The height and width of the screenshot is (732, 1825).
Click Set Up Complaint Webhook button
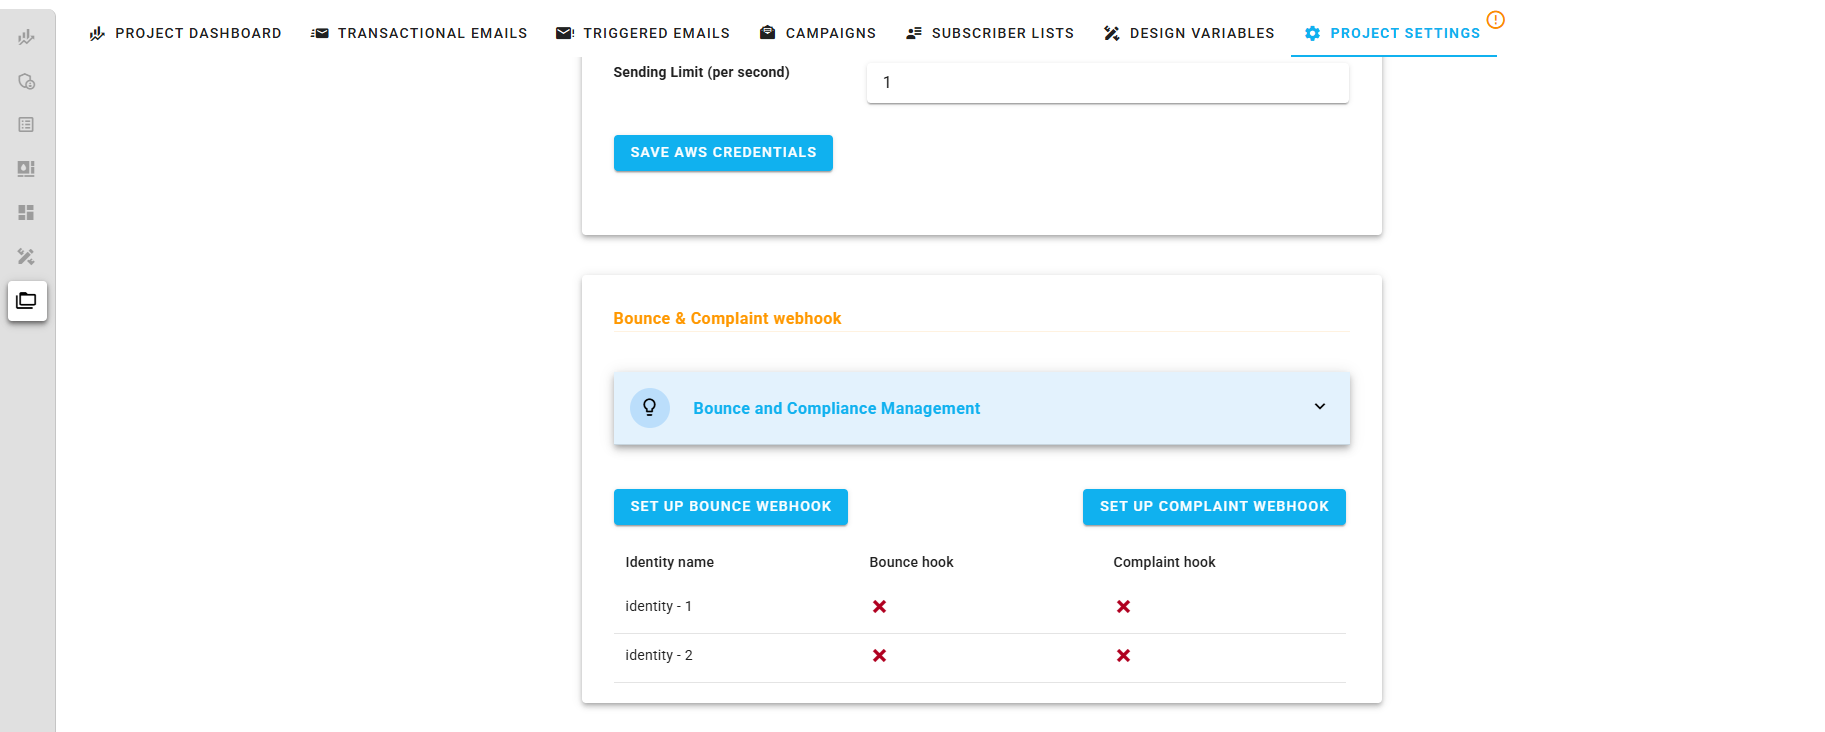pyautogui.click(x=1214, y=507)
